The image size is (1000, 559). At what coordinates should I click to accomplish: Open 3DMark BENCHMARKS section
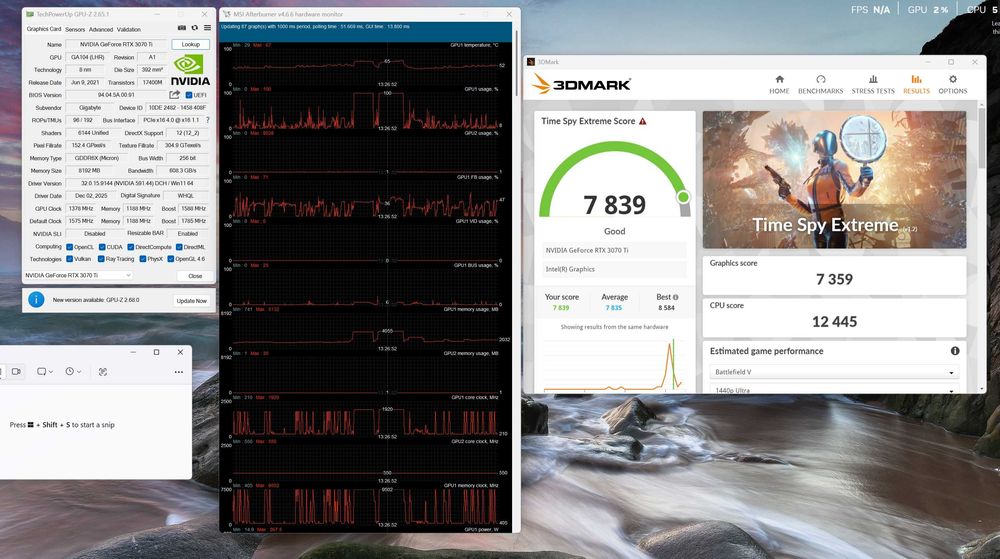pyautogui.click(x=820, y=84)
